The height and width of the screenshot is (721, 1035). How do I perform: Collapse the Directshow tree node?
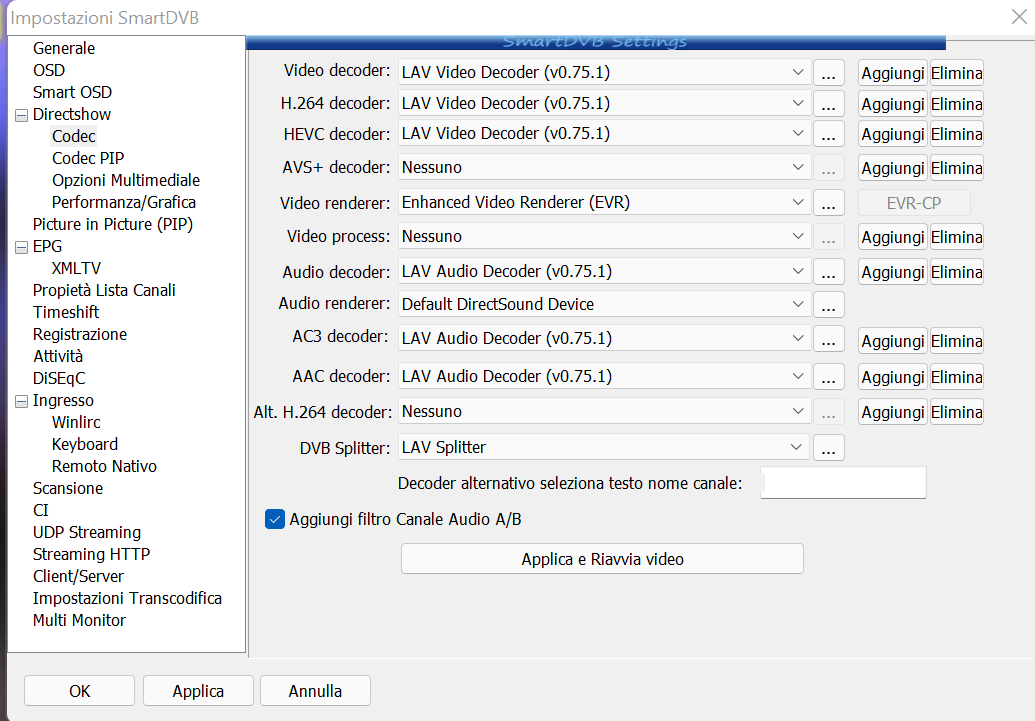coord(22,115)
